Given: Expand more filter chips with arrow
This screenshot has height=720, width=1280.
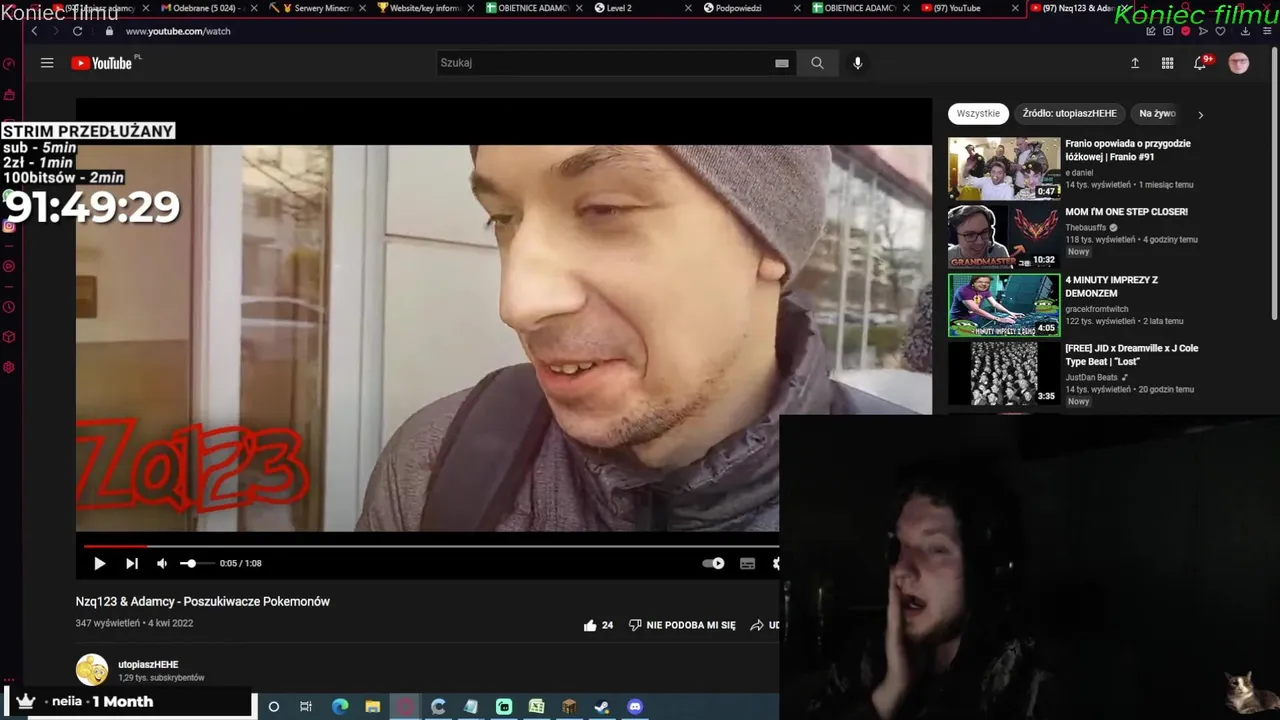Looking at the screenshot, I should (1200, 115).
